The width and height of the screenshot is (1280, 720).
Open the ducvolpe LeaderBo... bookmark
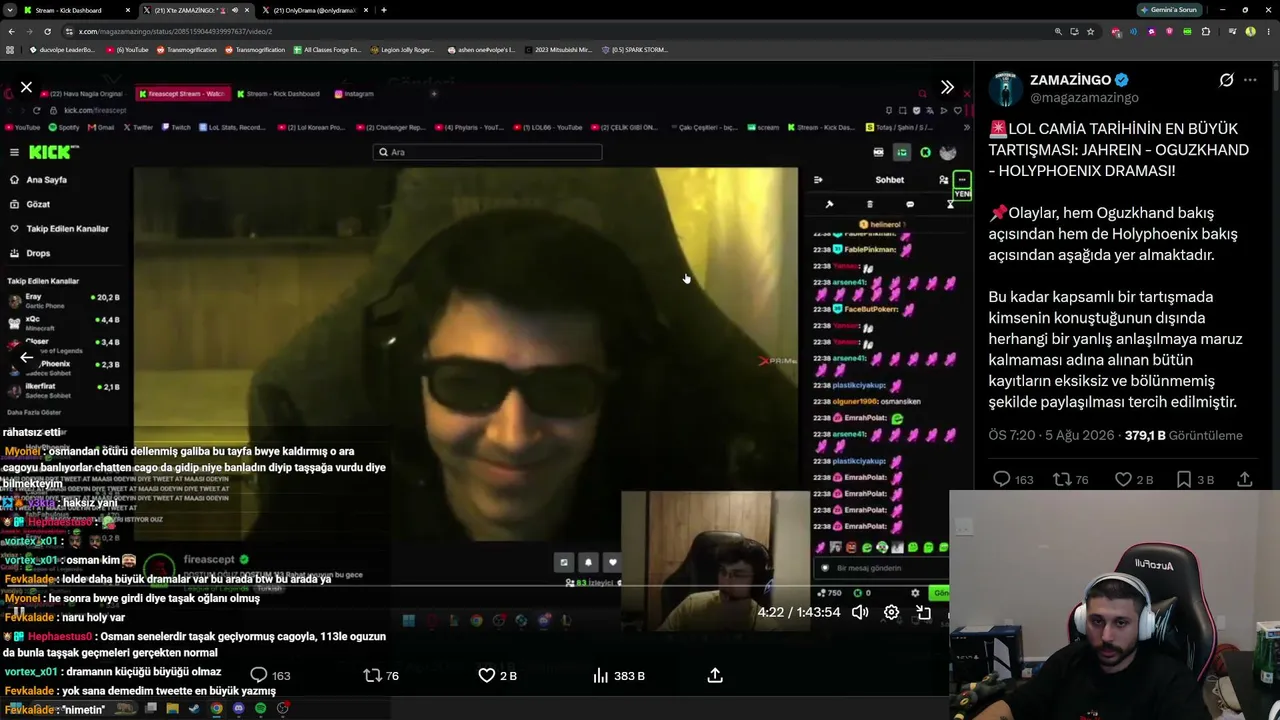[x=62, y=49]
